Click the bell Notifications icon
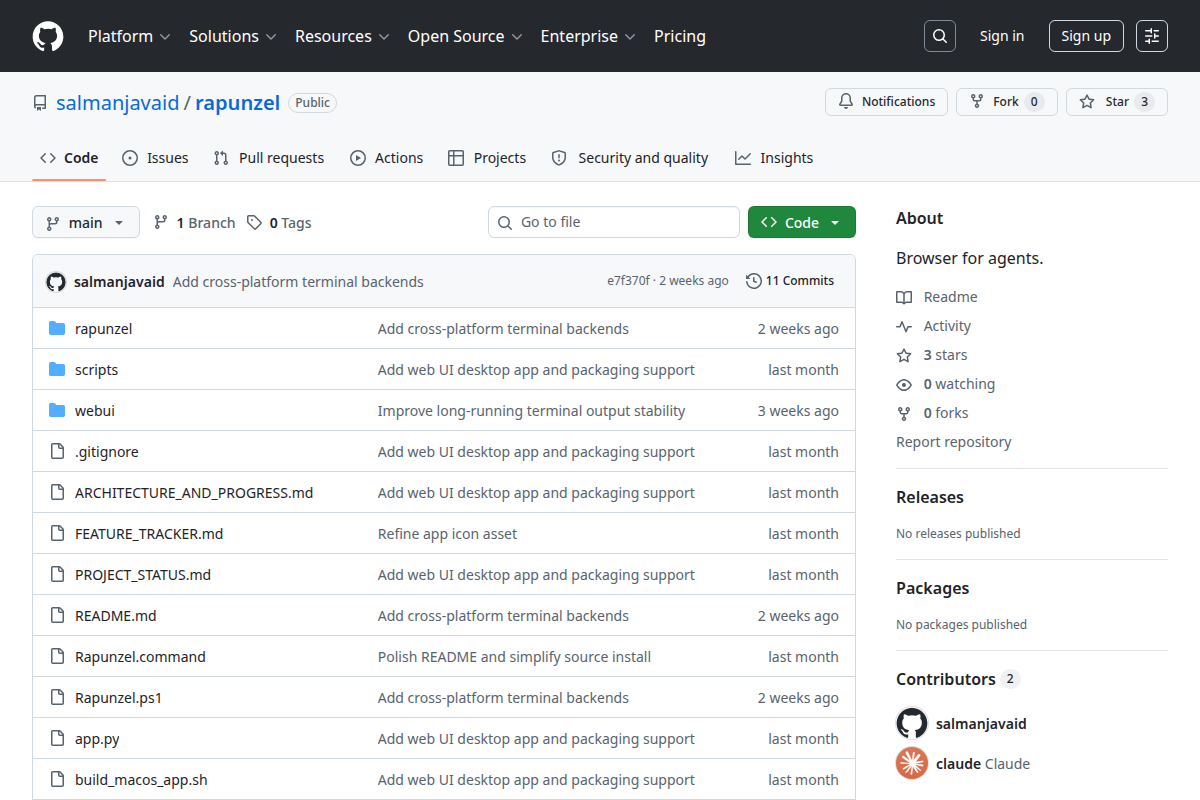Screen dimensions: 1200x800 pyautogui.click(x=846, y=102)
